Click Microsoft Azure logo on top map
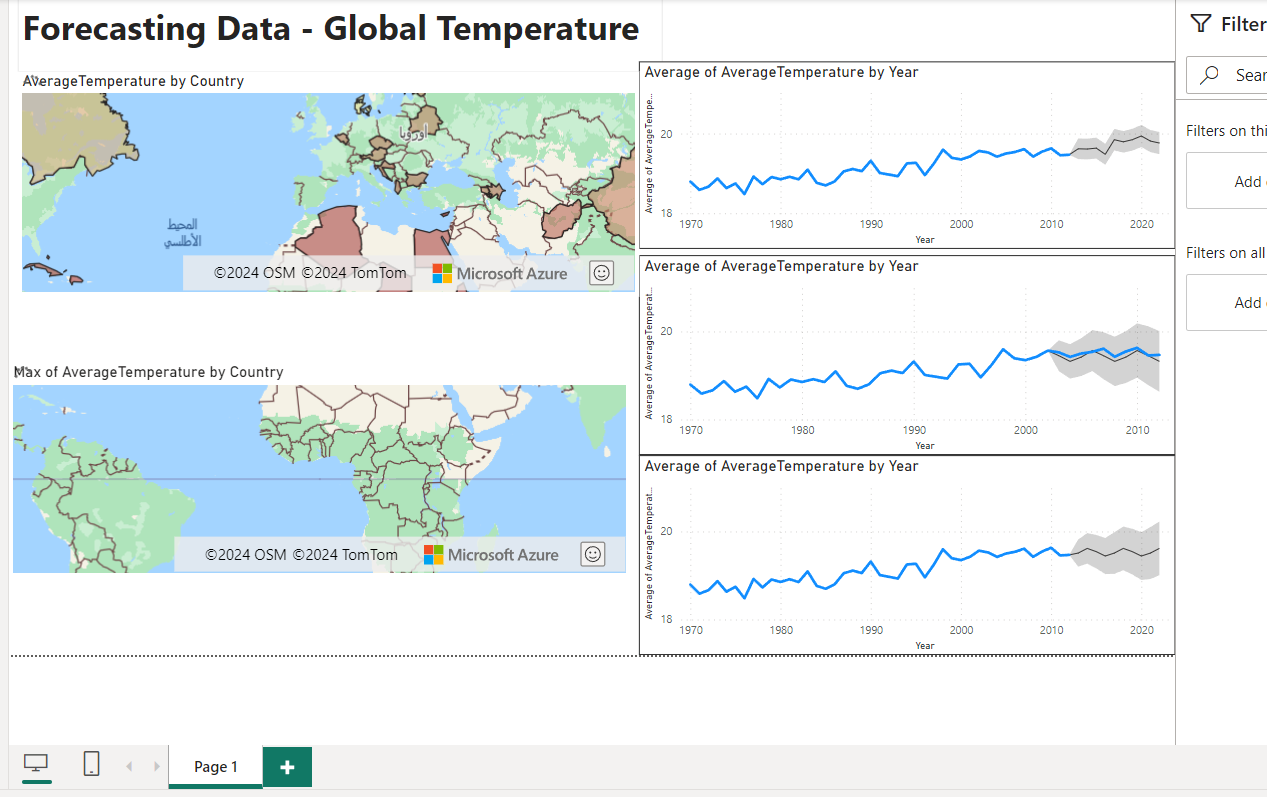Viewport: 1267px width, 797px height. point(499,273)
